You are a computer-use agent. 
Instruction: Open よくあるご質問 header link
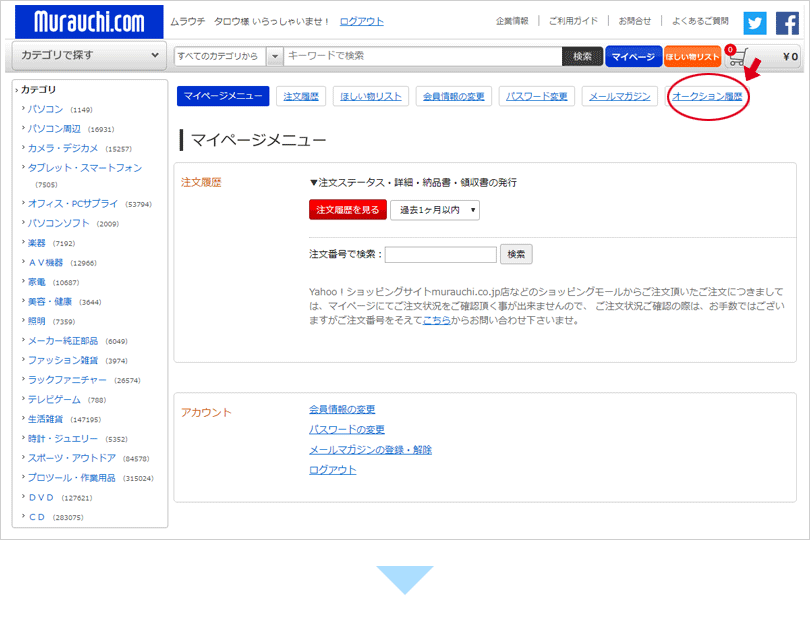pos(700,21)
